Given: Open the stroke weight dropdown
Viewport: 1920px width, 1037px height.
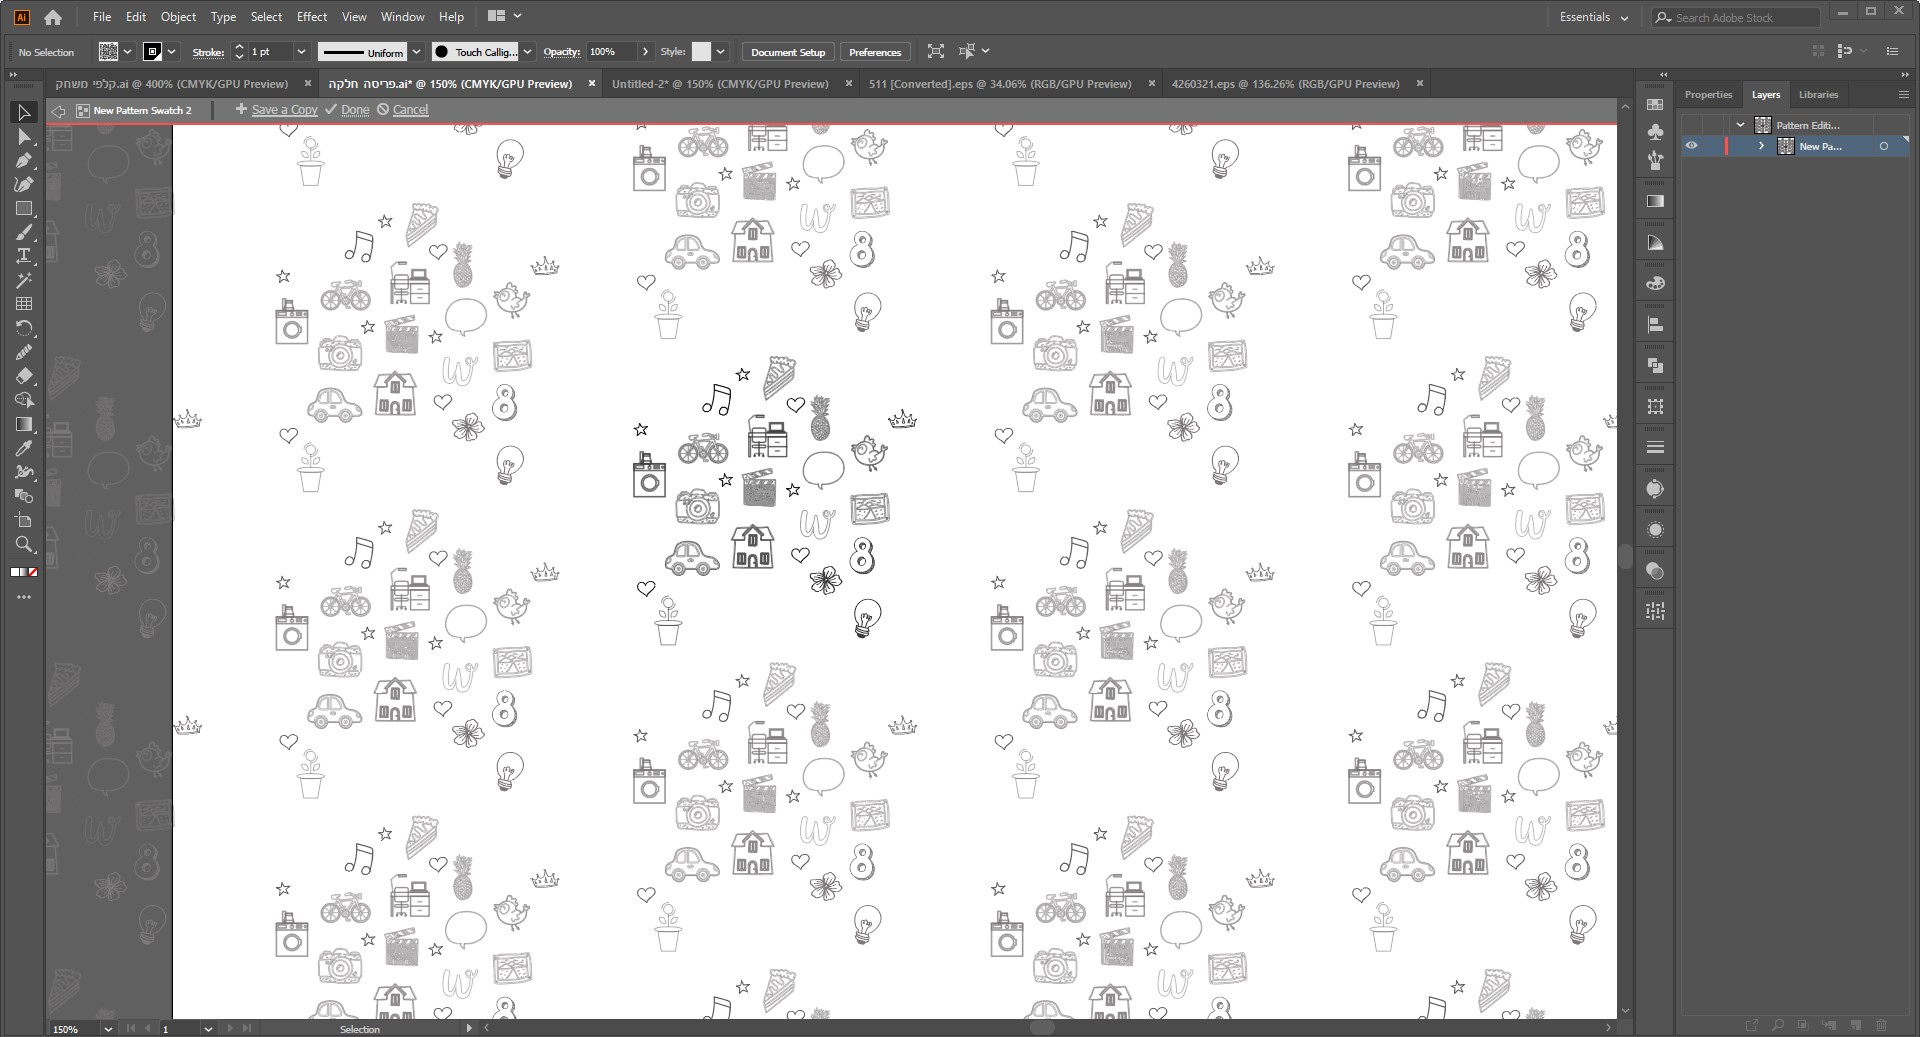Looking at the screenshot, I should pos(301,52).
